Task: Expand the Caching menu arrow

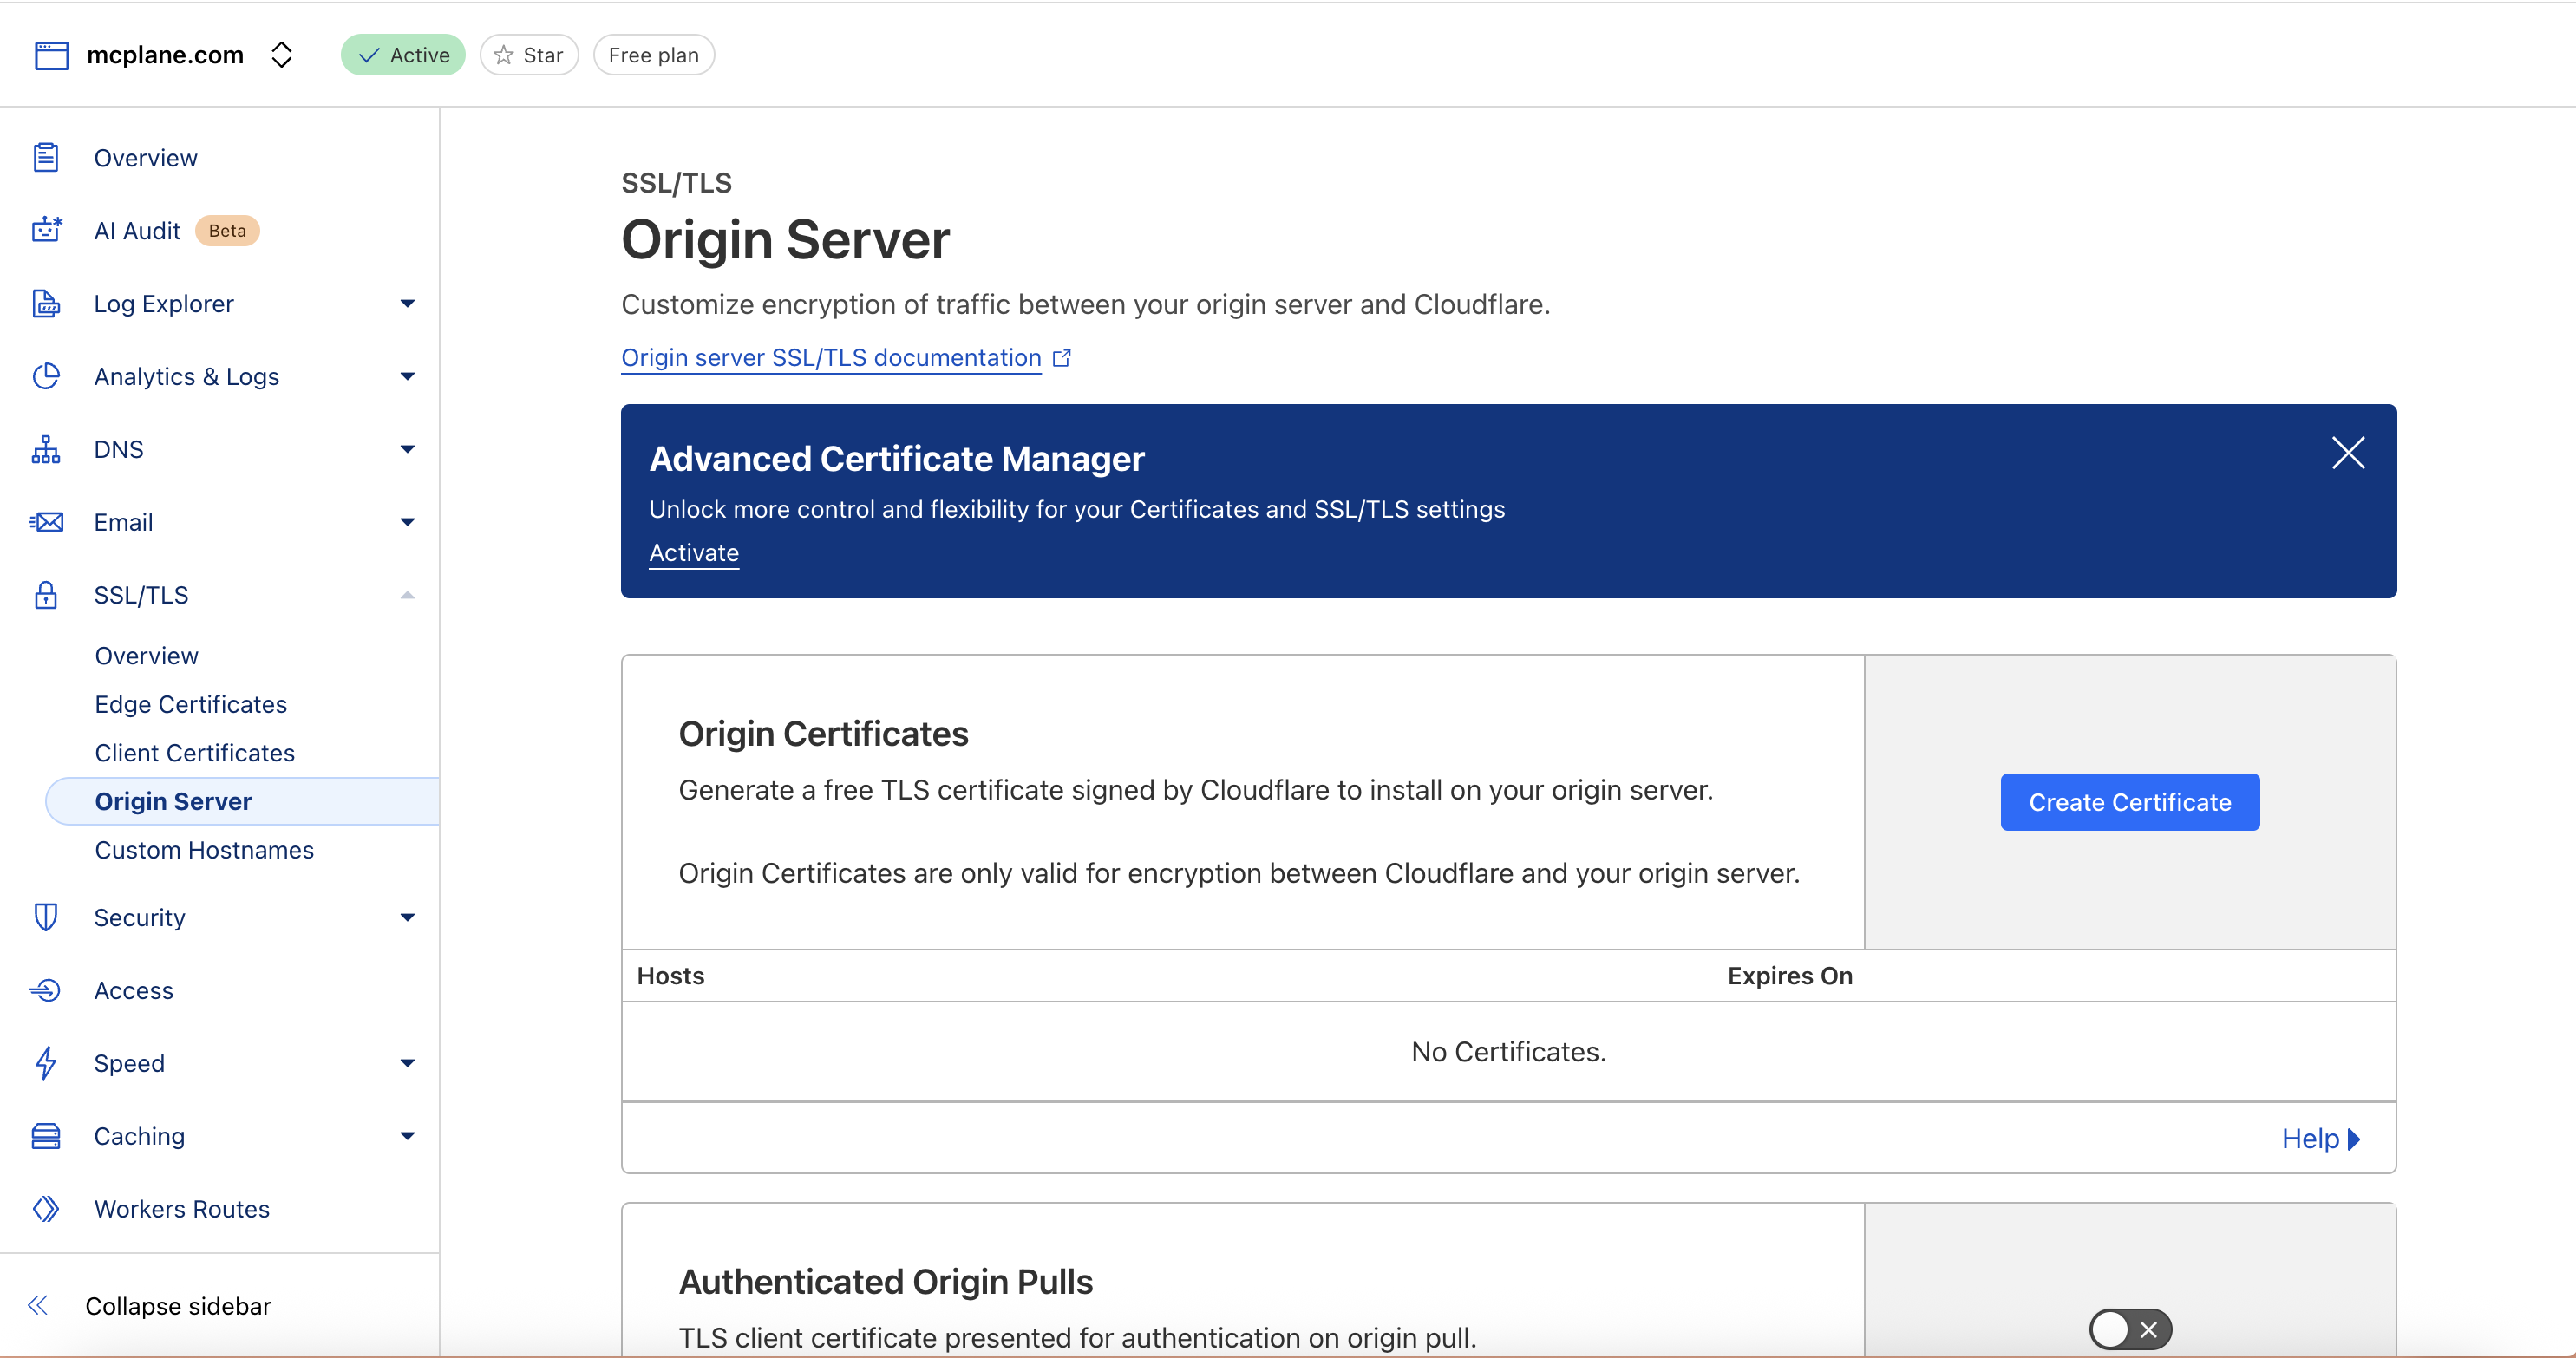Action: tap(407, 1136)
